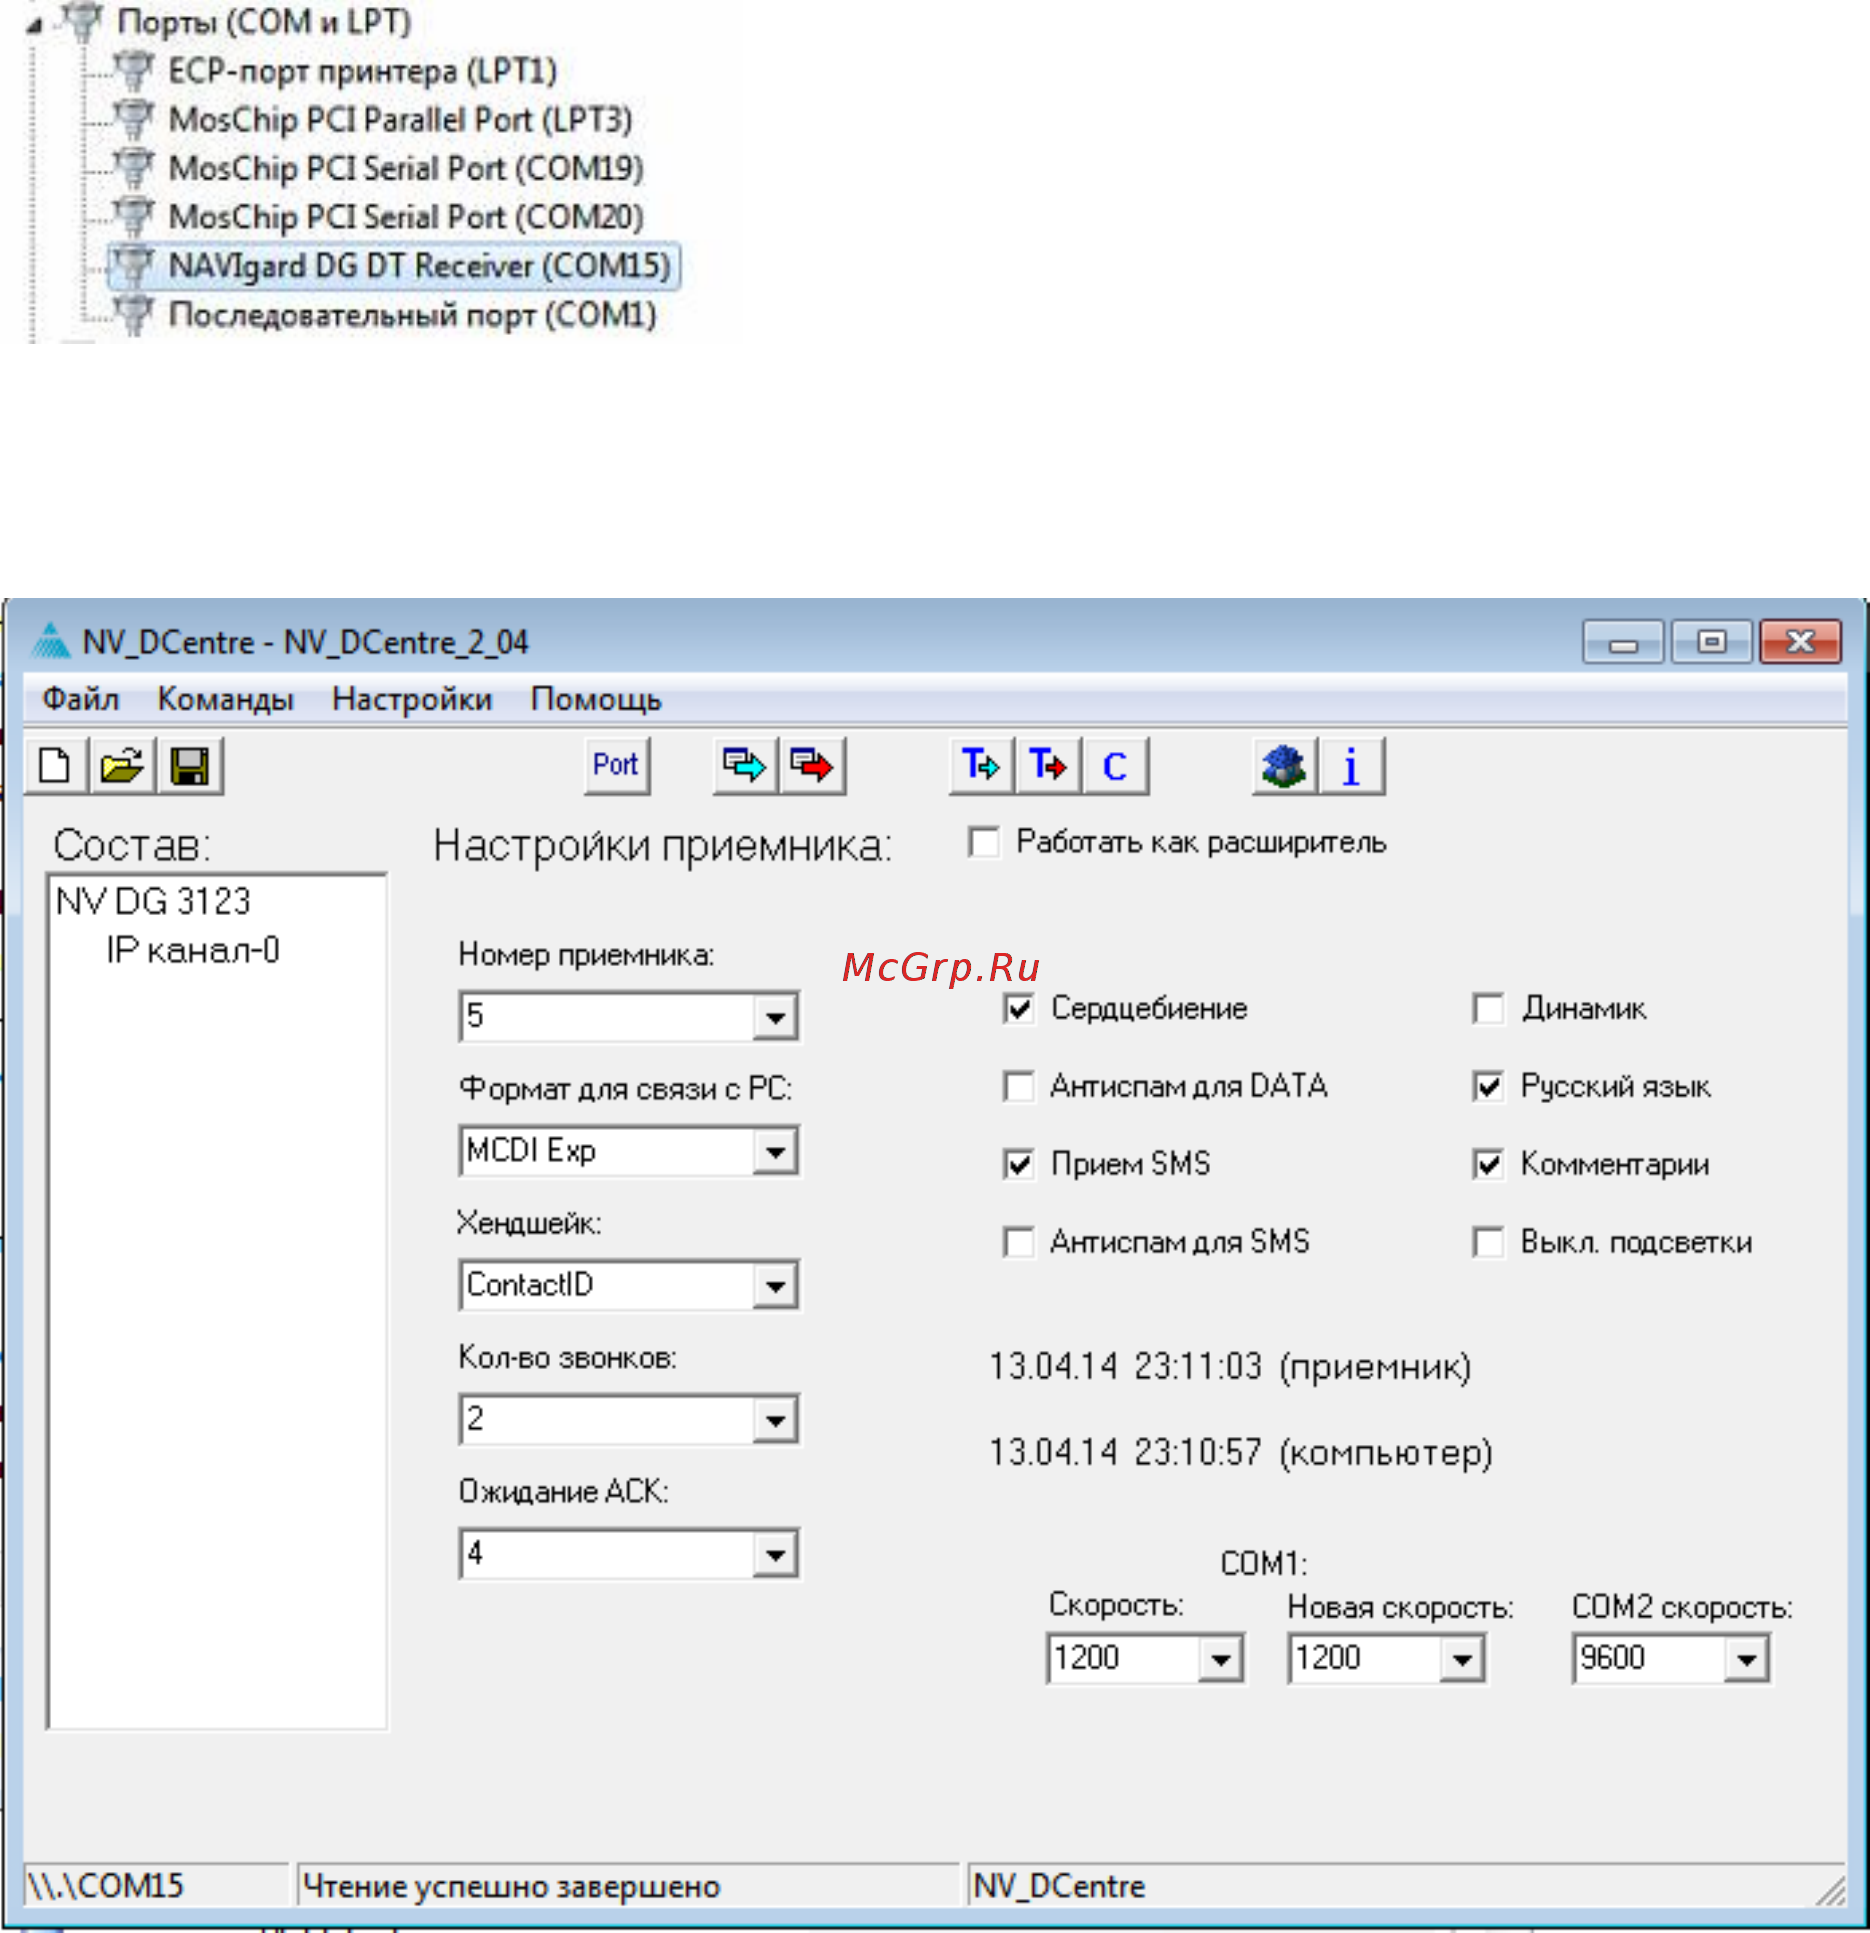Click the Порты (COM и LPT) category icon
1870x1933 pixels.
[82, 21]
